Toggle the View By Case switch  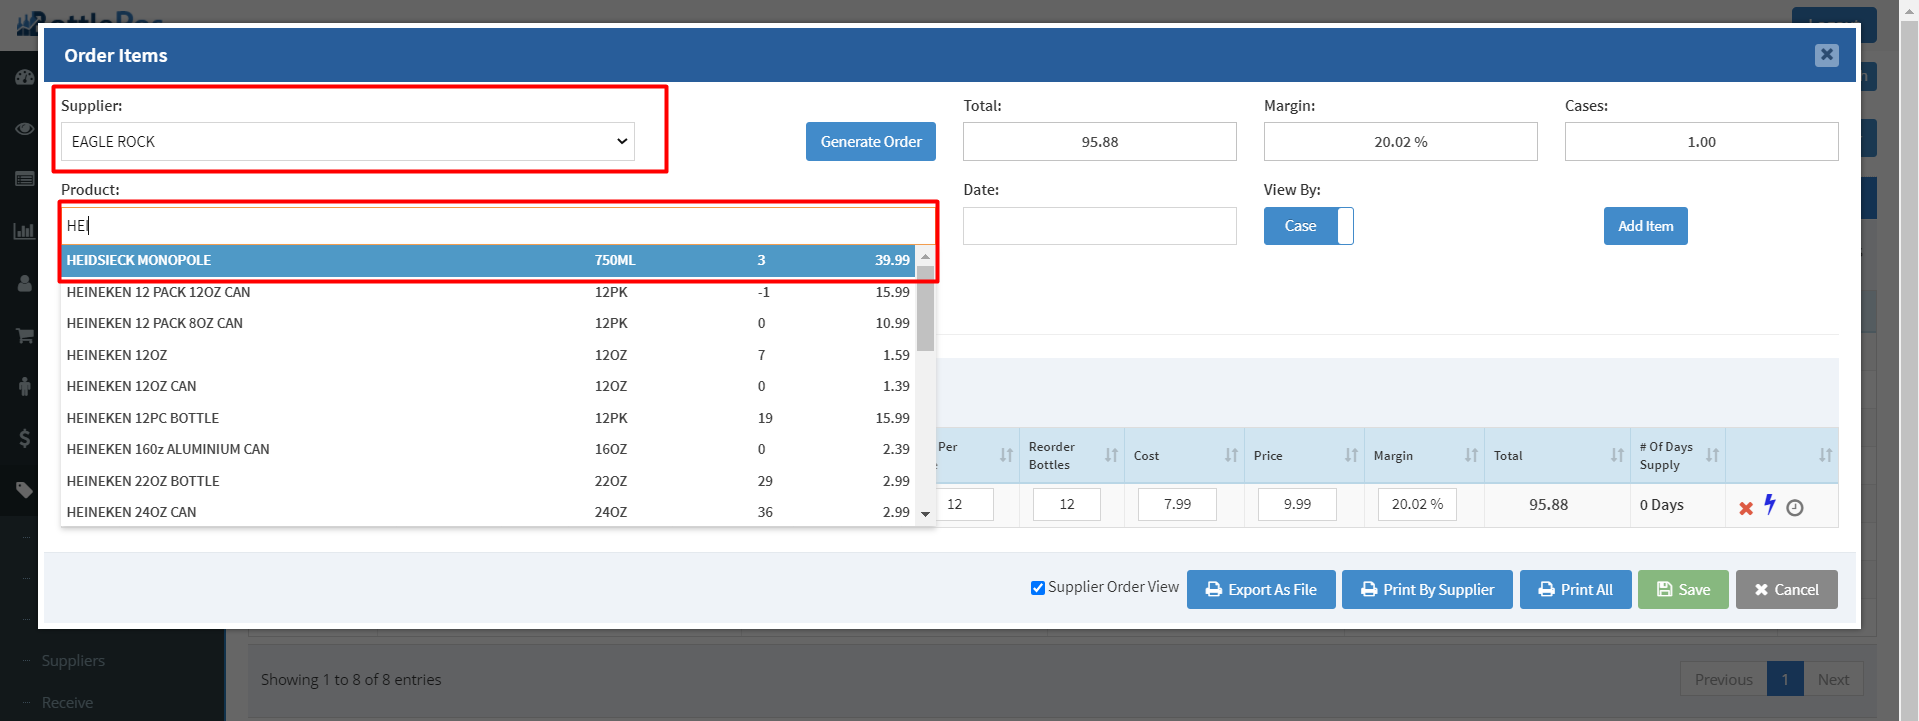click(1308, 226)
